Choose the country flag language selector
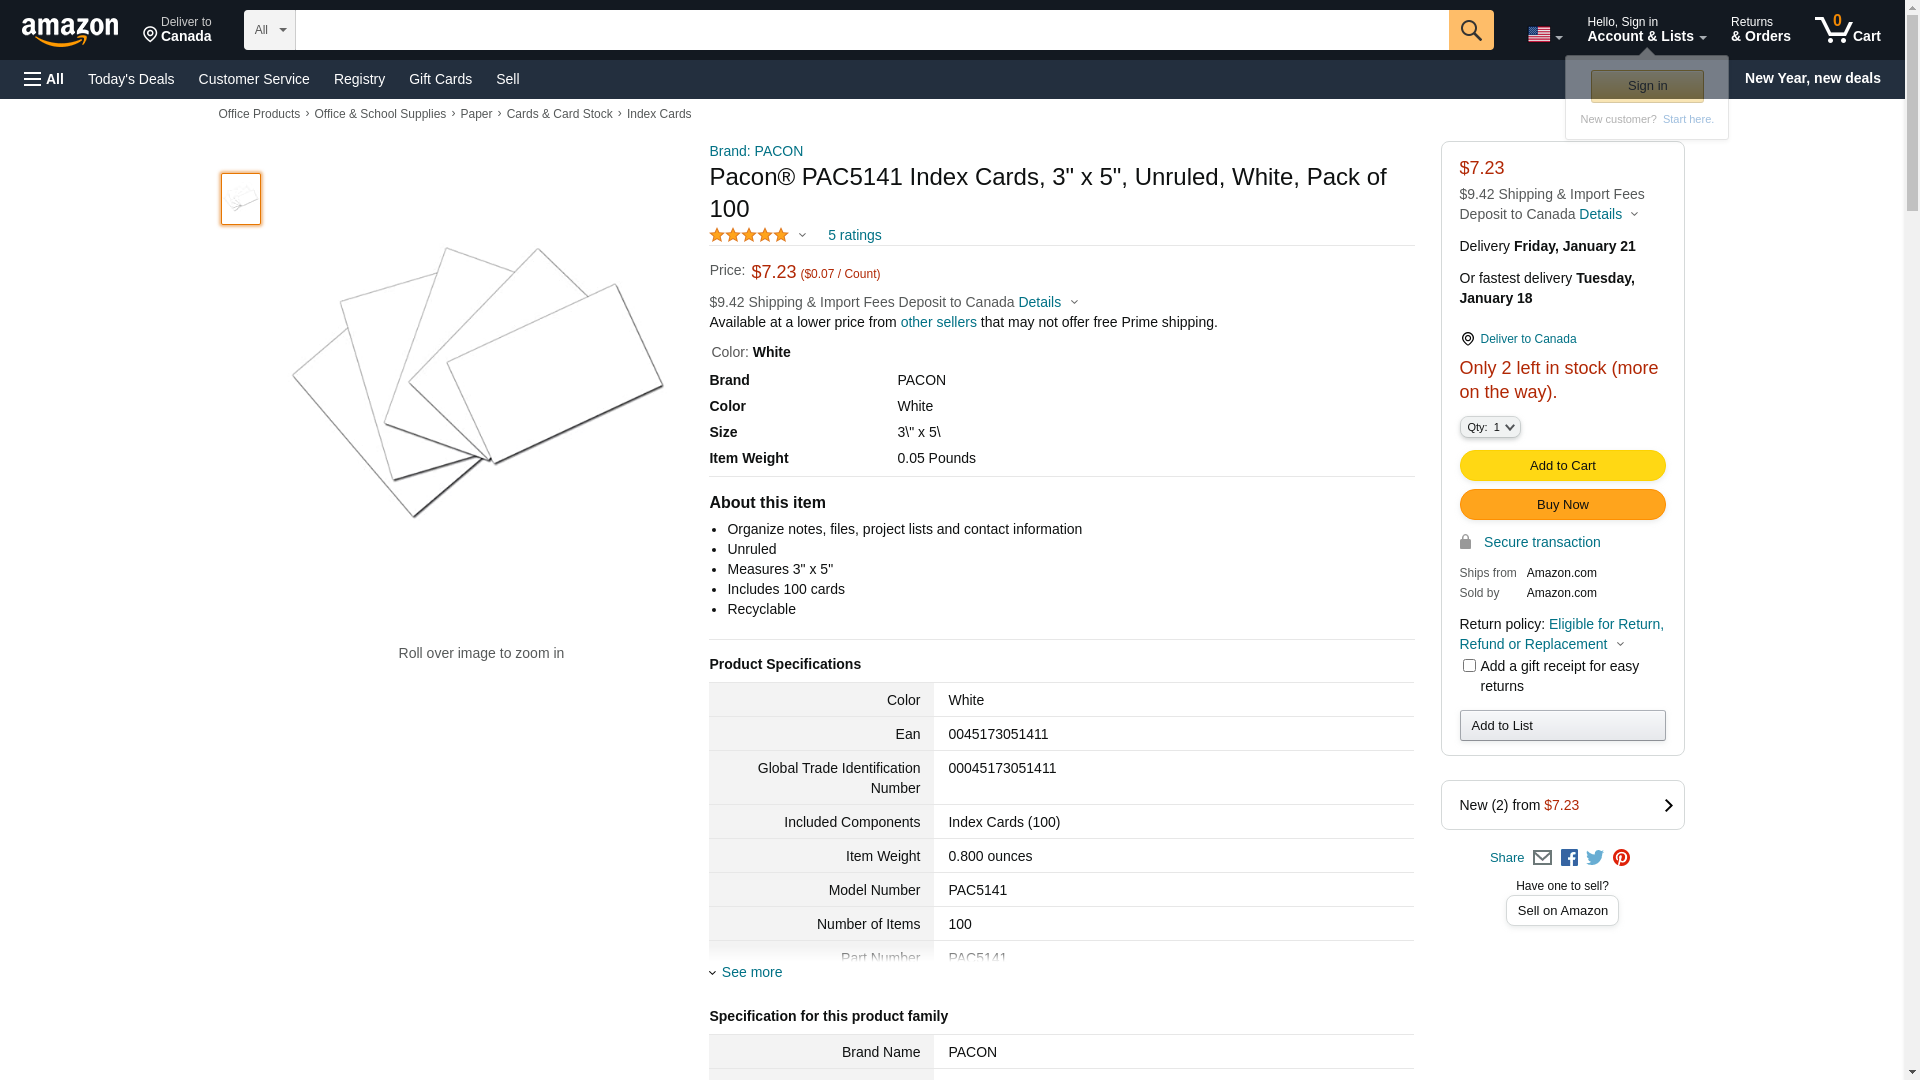Screen dimensions: 1920x1080 pos(1544,35)
